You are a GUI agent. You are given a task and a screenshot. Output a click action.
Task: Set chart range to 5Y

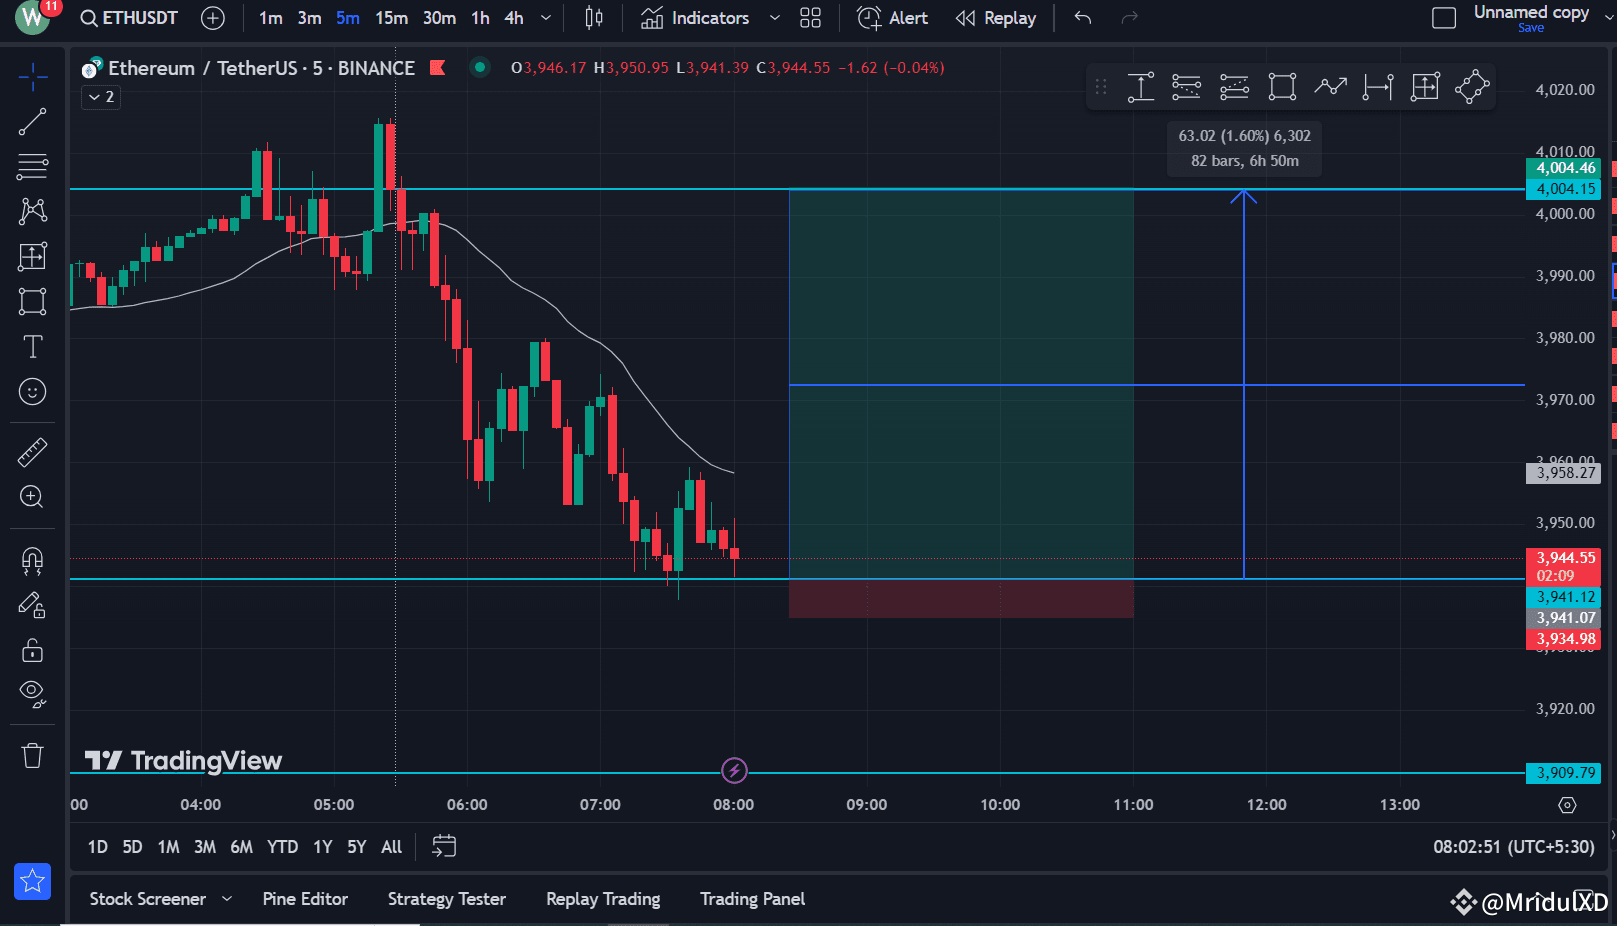tap(356, 847)
